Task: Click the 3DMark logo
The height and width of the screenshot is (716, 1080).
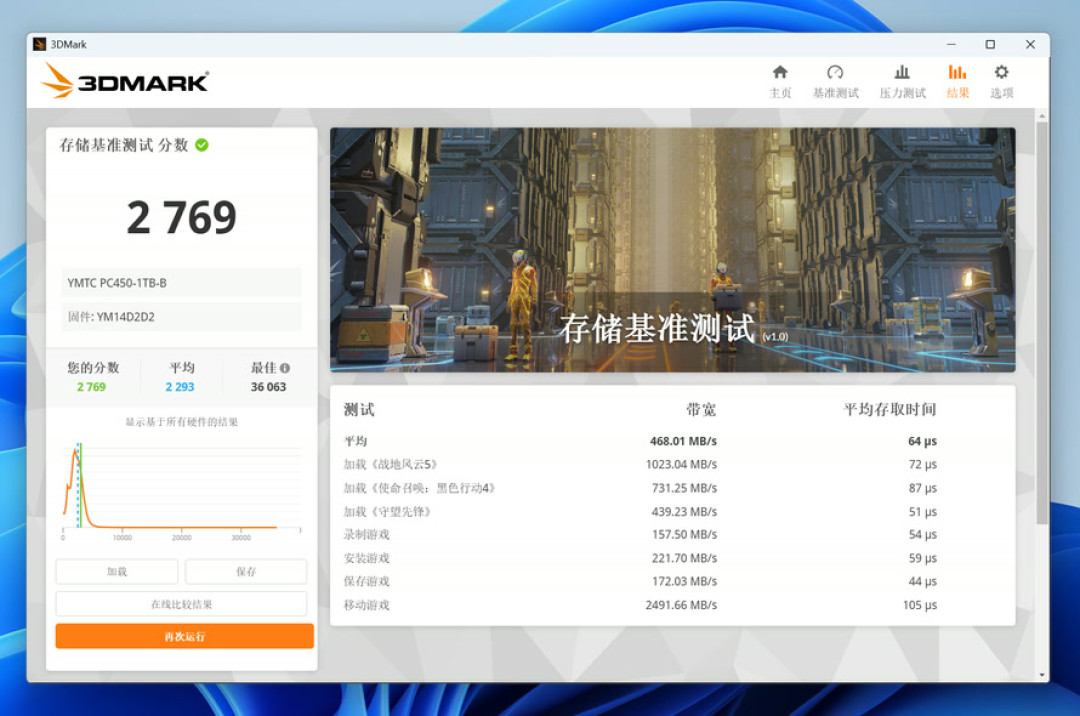Action: [125, 81]
